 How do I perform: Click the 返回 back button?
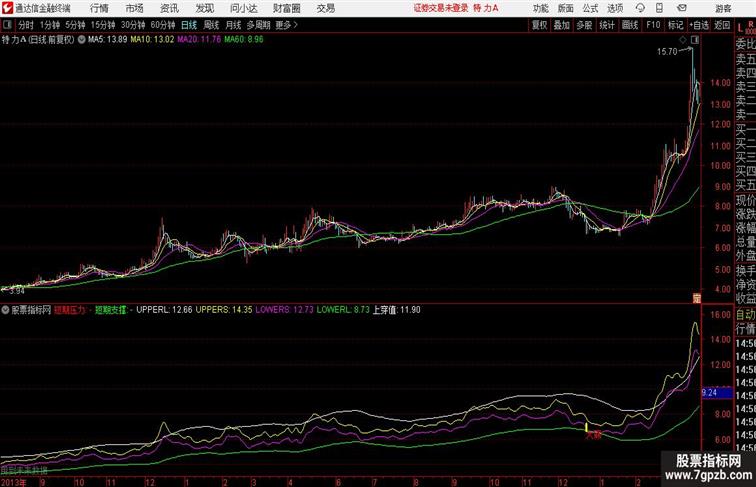click(x=722, y=25)
